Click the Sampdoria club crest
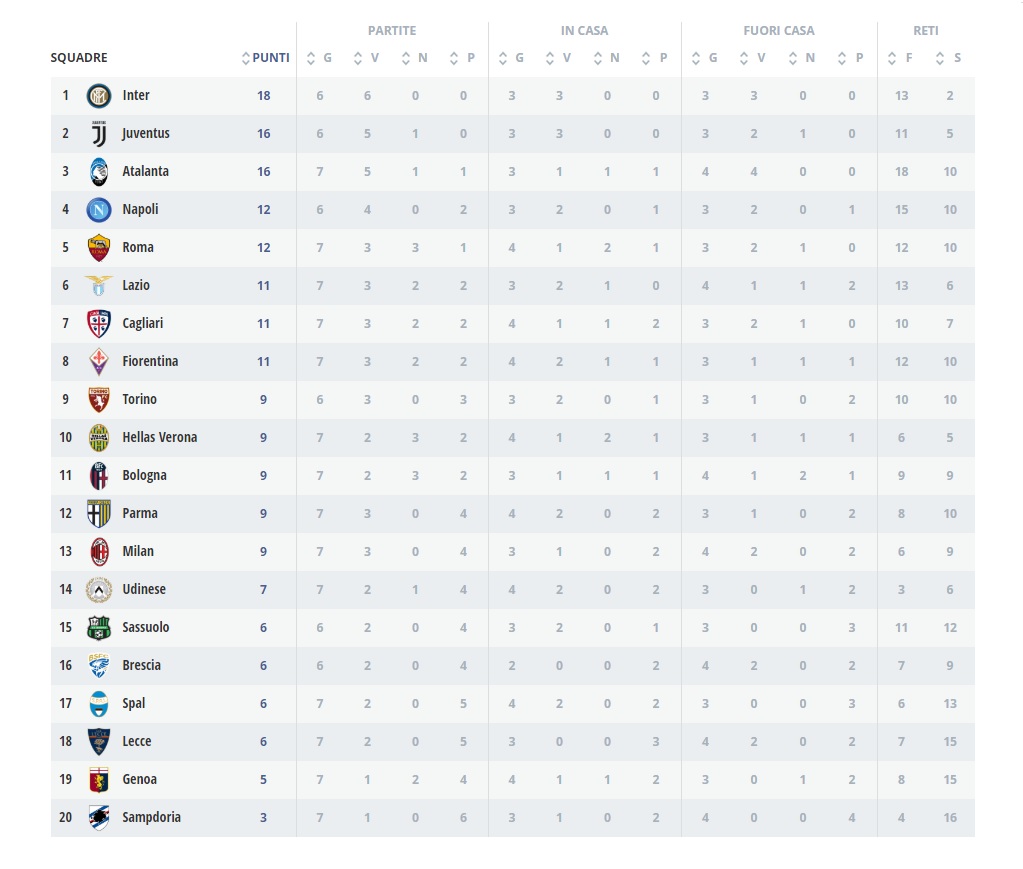The height and width of the screenshot is (869, 1023). 99,817
